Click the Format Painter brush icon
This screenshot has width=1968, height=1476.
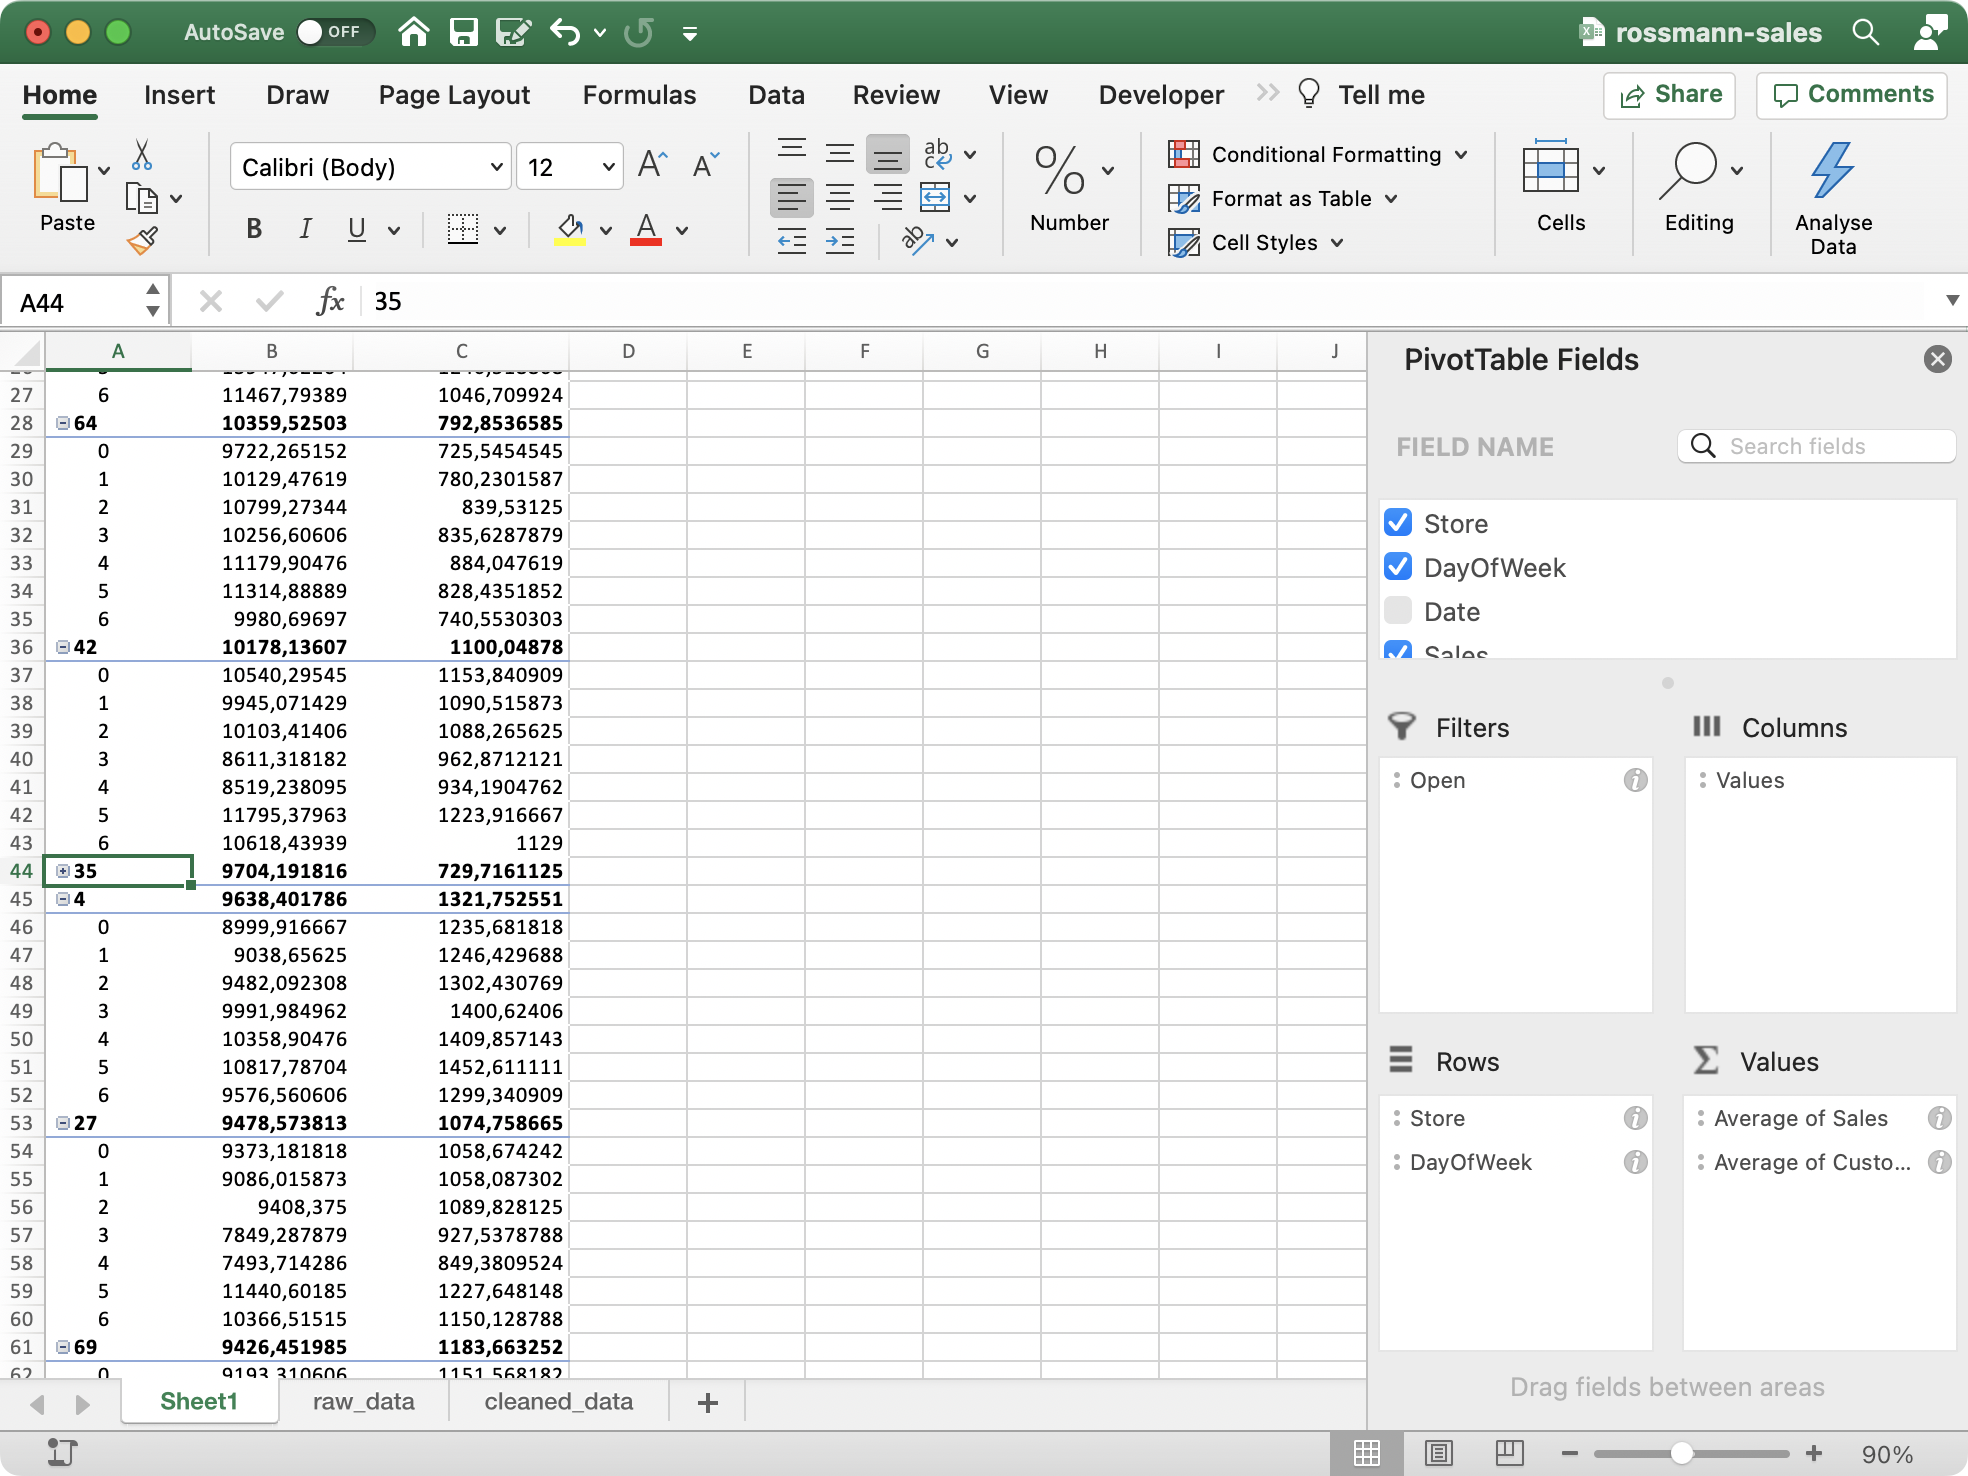142,240
